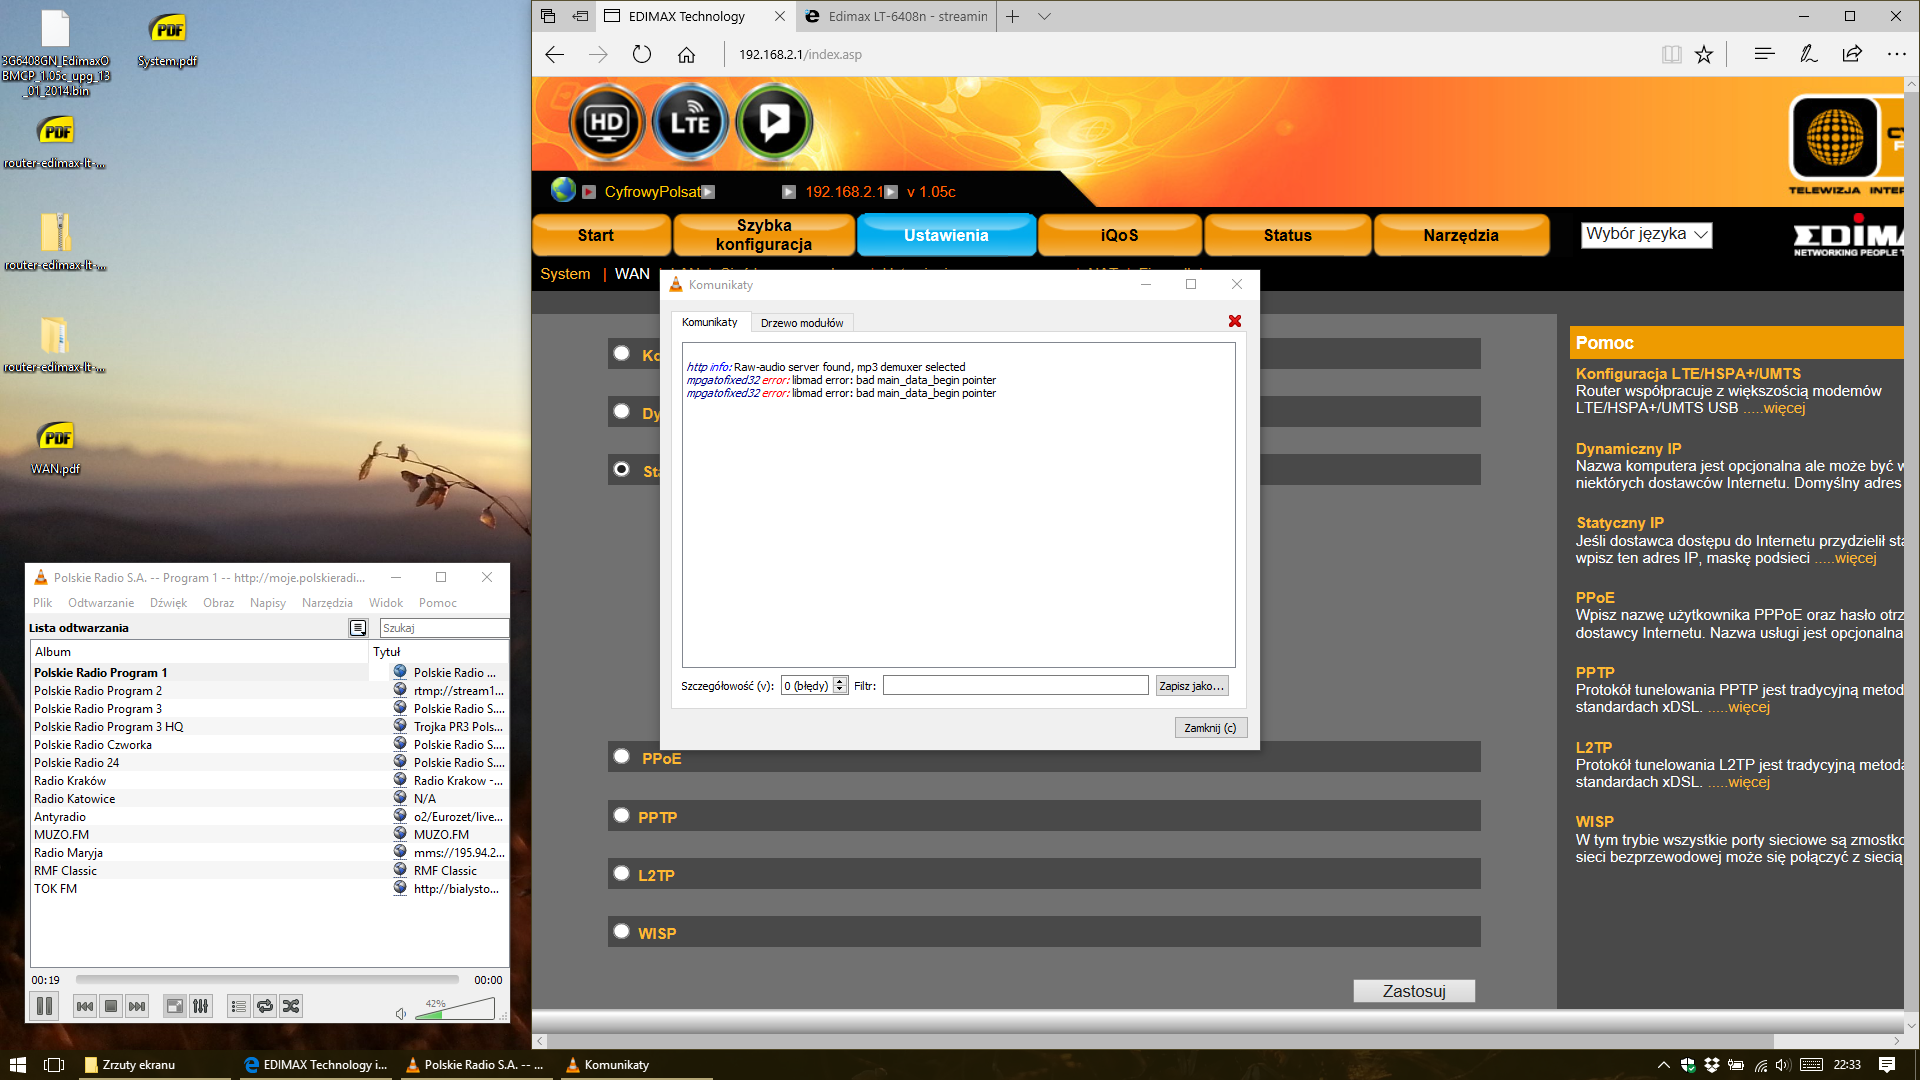Select the second WAN radio button (Dy...)
This screenshot has height=1080, width=1920.
621,412
